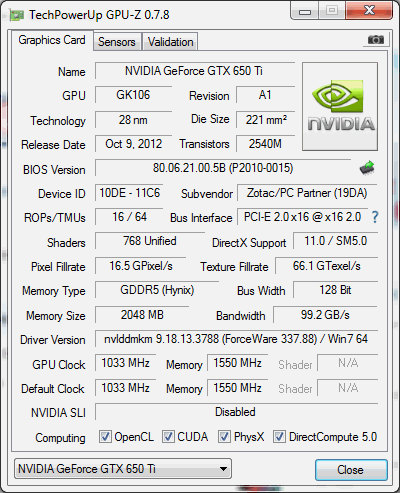Click the Memory Size field 2048 MB
This screenshot has width=400, height=493.
pos(142,315)
